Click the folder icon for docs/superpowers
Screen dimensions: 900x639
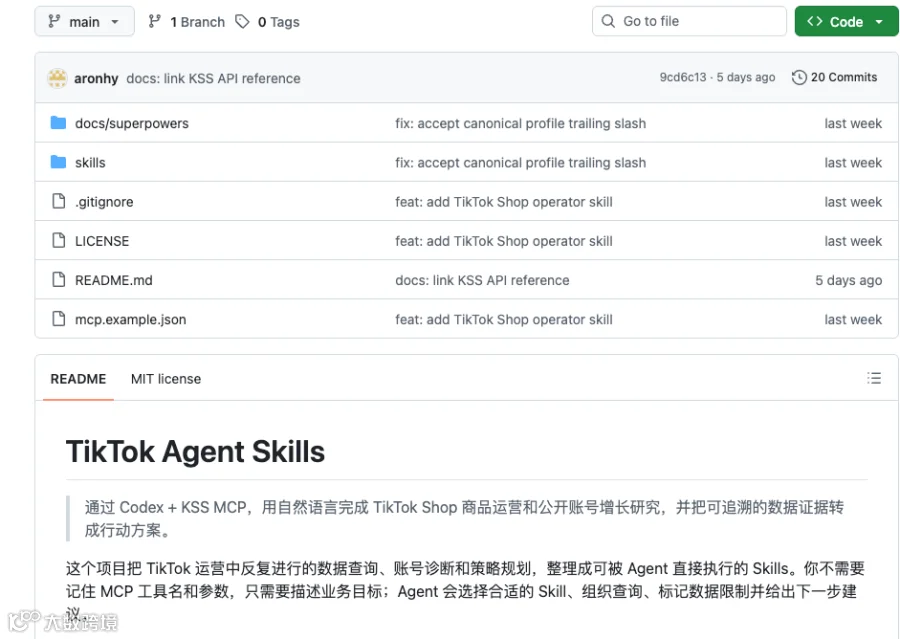58,123
